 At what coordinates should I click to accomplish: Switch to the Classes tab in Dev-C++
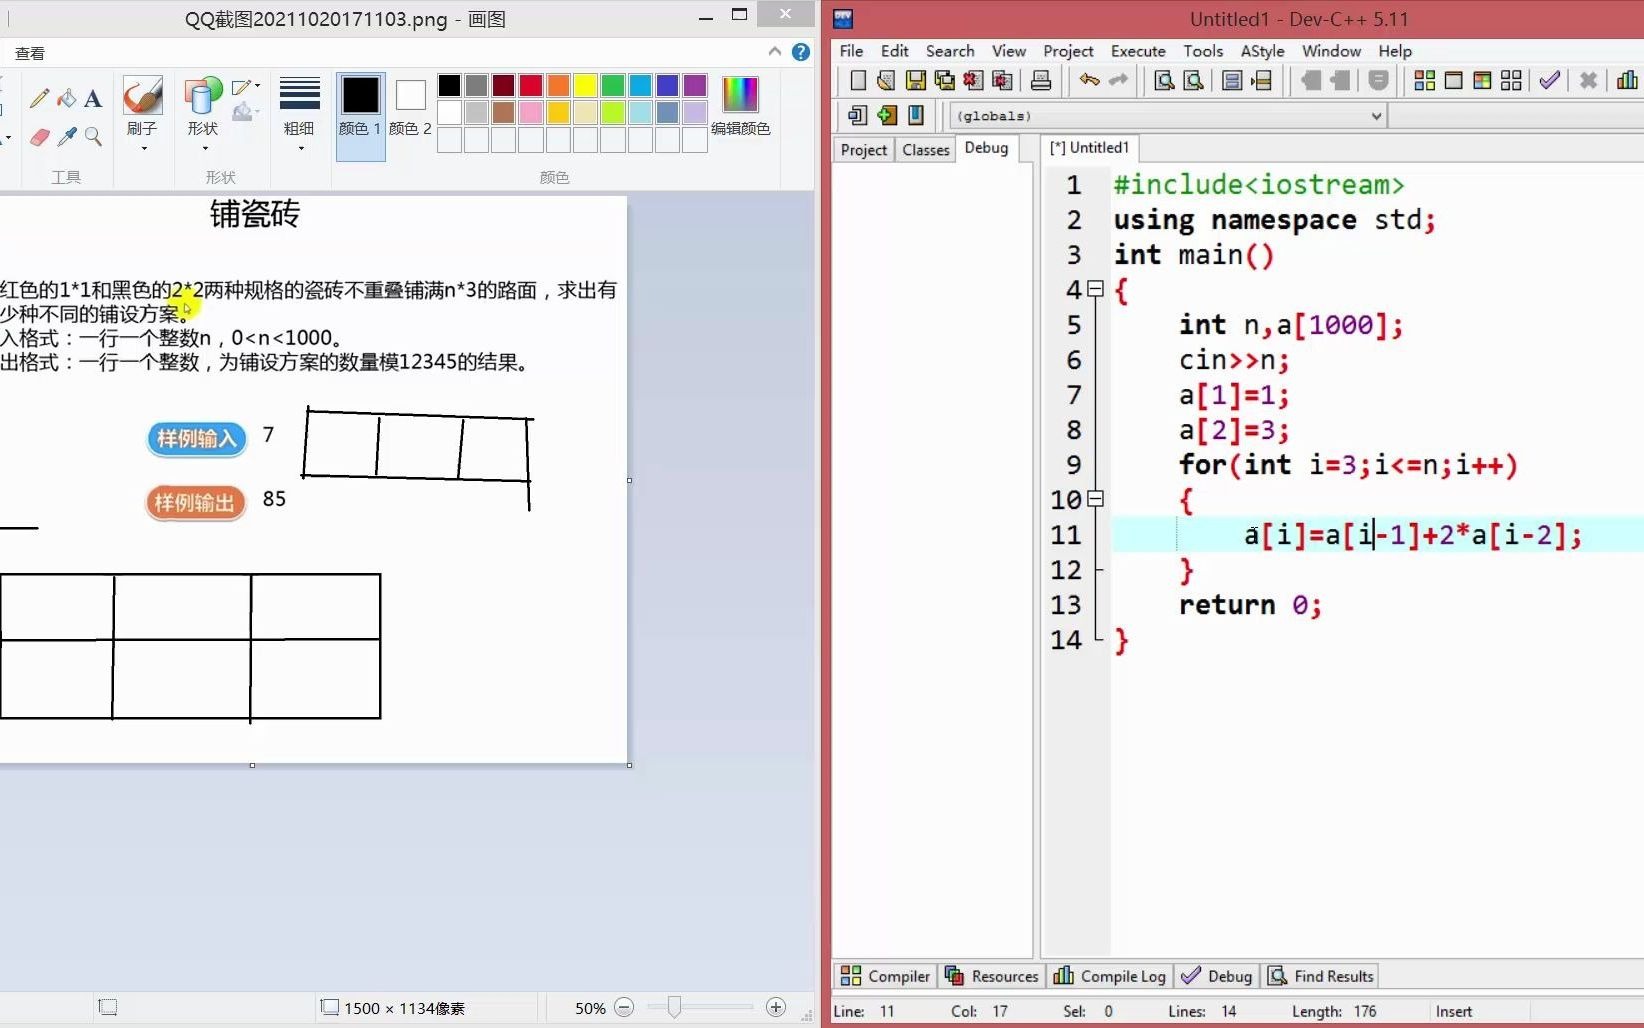coord(924,149)
